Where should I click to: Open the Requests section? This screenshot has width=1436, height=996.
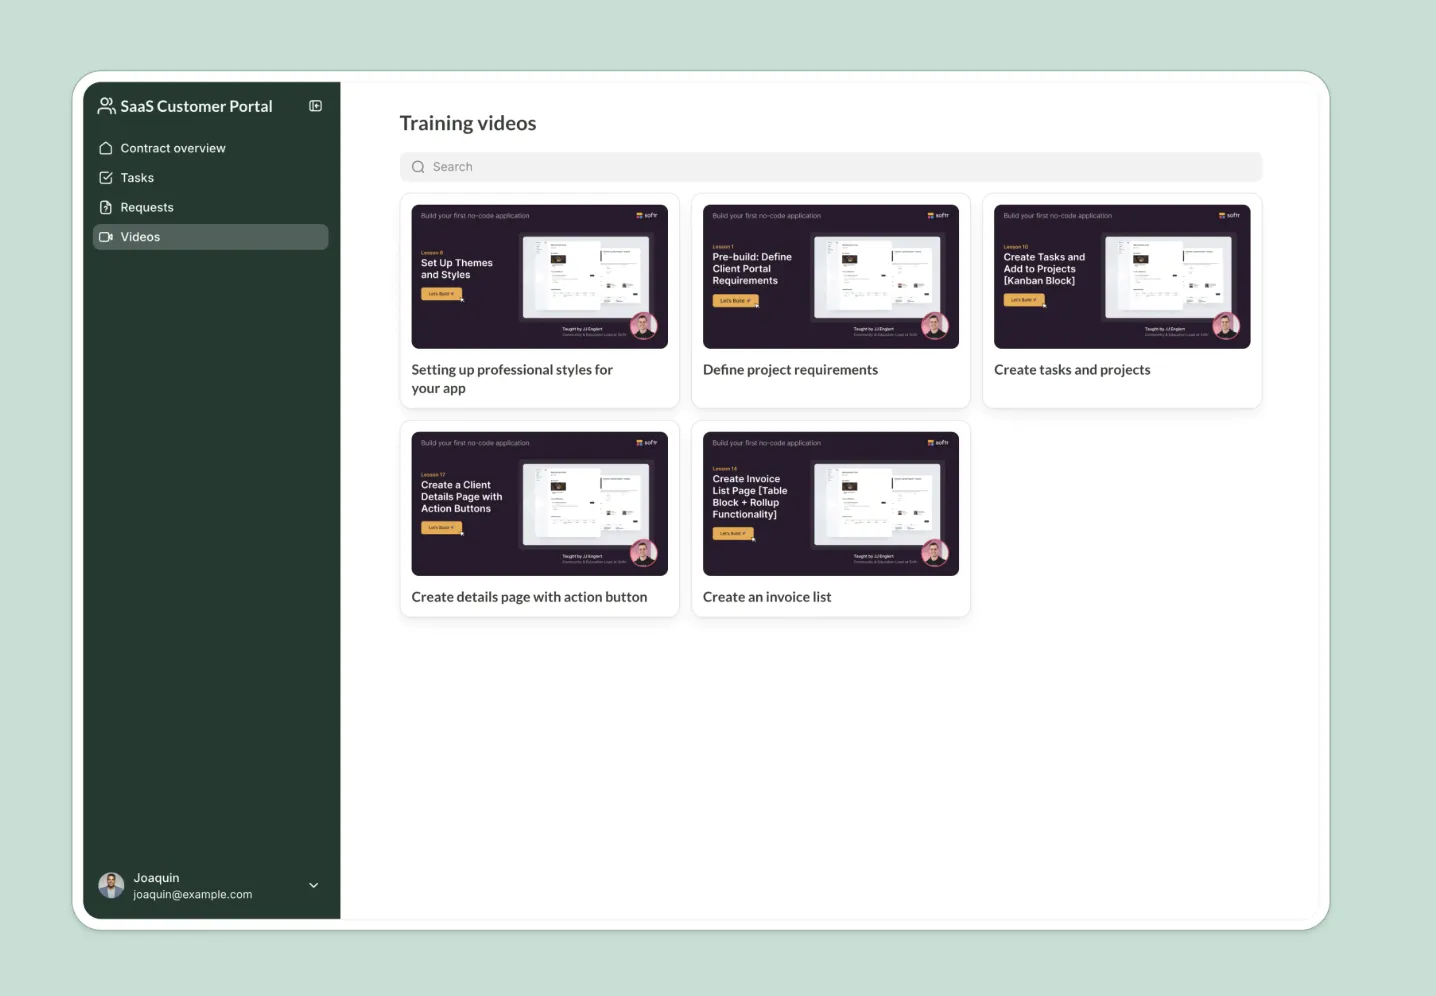coord(211,207)
